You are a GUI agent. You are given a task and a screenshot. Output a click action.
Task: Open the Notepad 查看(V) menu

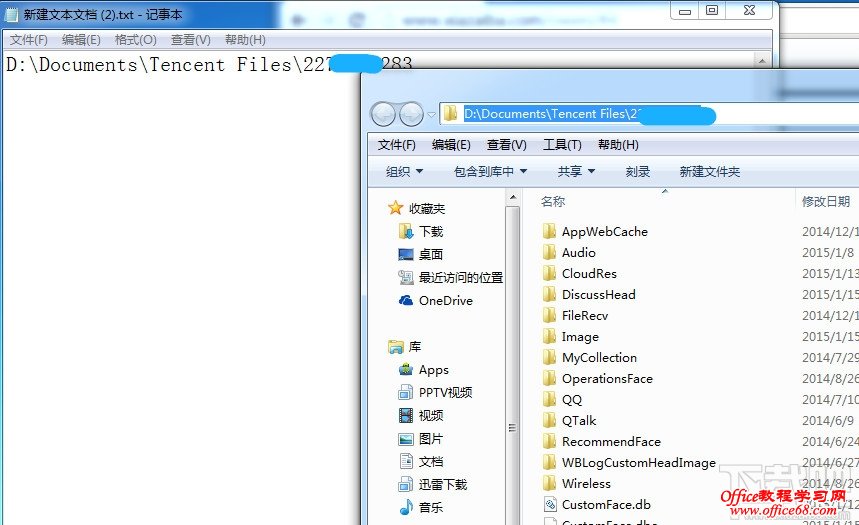click(x=191, y=40)
